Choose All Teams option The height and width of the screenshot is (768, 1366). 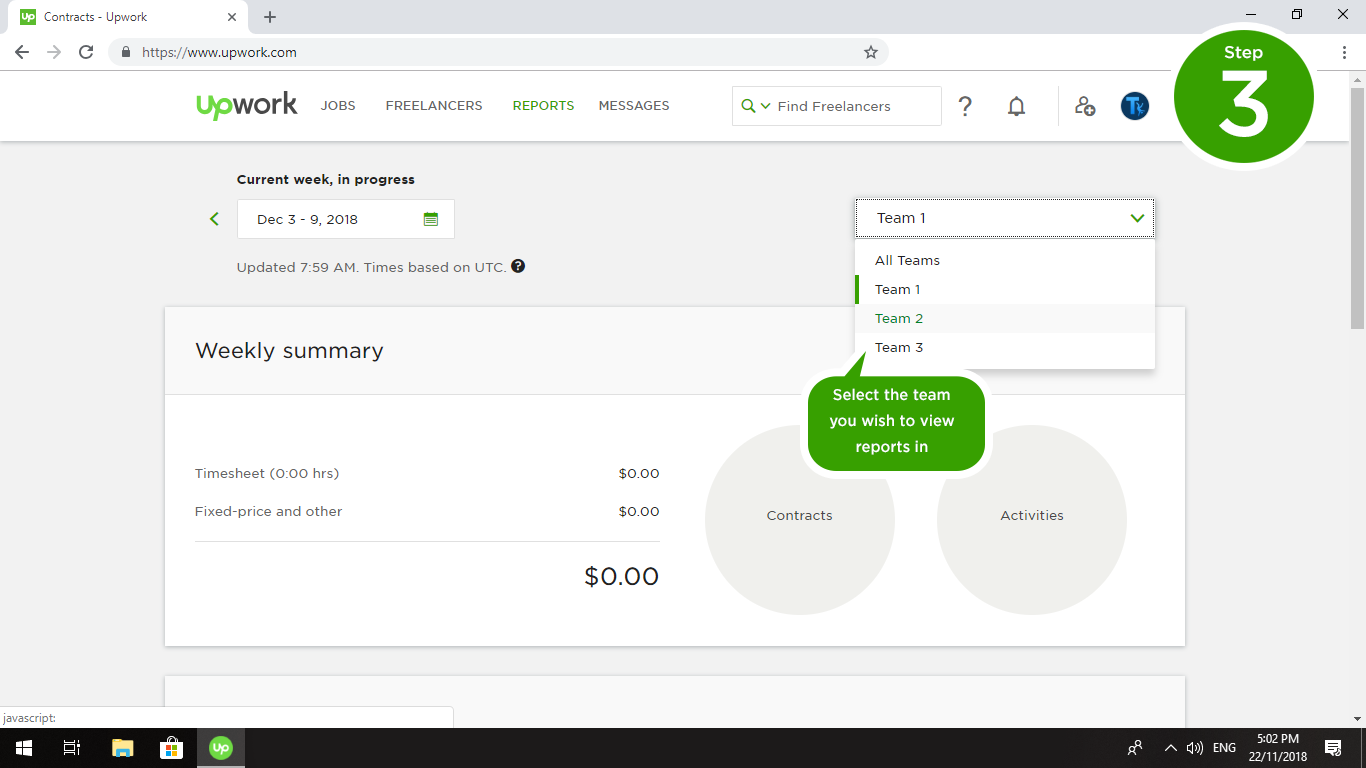[907, 260]
